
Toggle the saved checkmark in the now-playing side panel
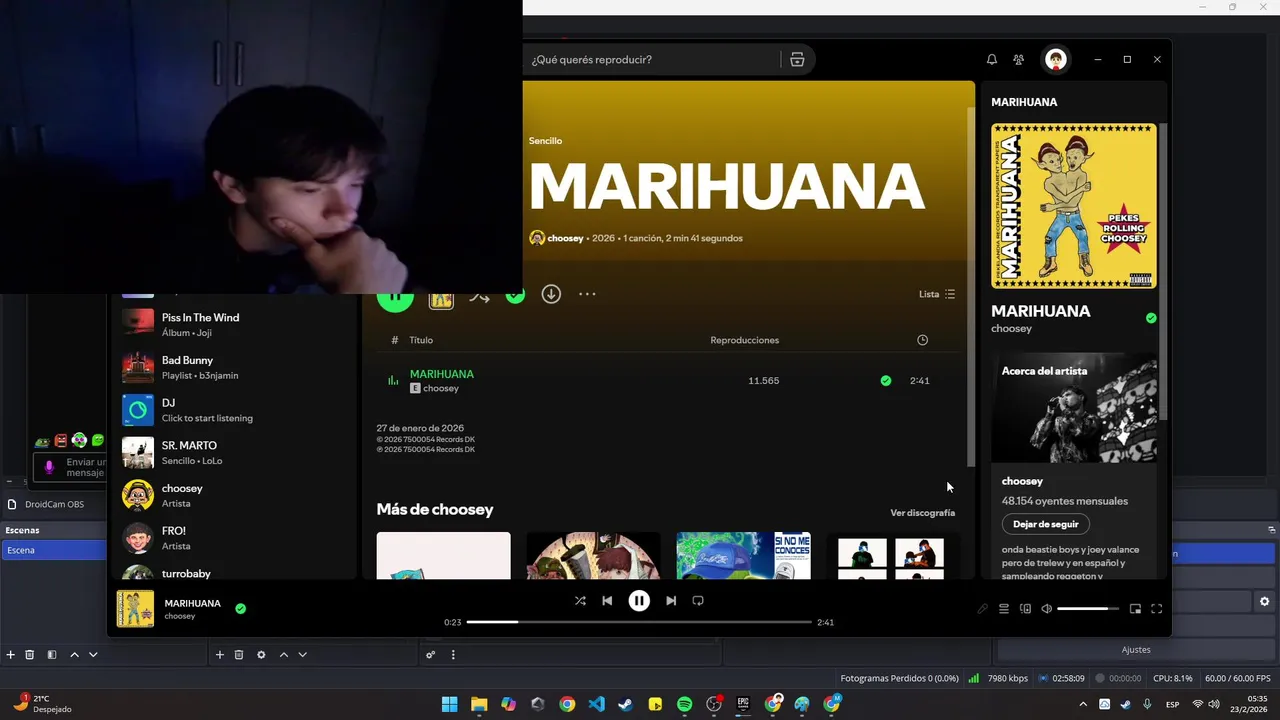(1151, 318)
